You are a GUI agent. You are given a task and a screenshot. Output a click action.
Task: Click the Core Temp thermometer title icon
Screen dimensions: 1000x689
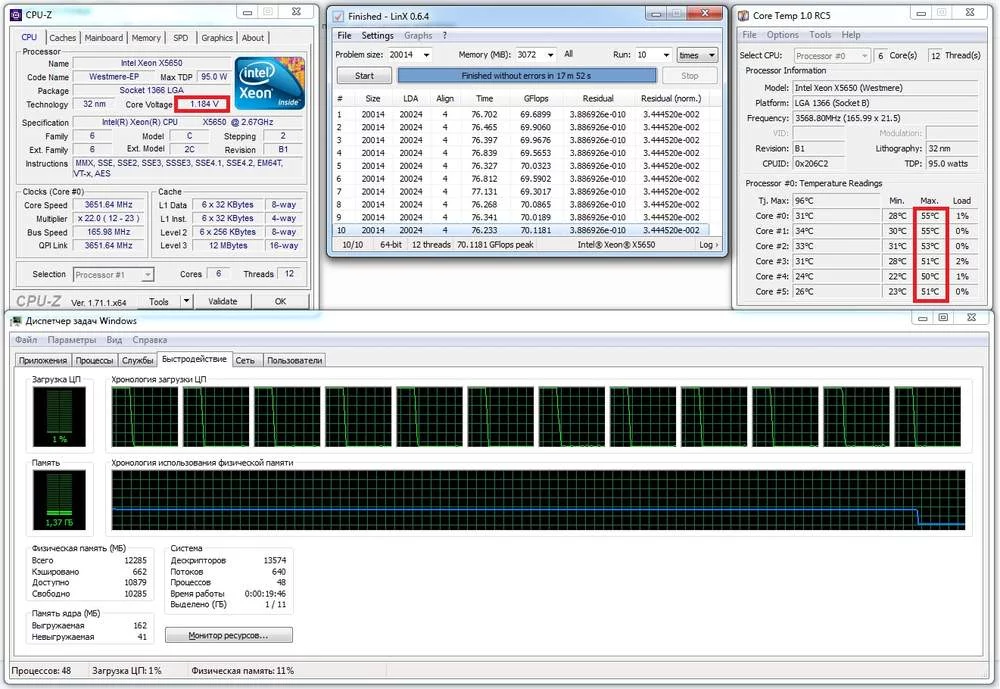(x=743, y=15)
